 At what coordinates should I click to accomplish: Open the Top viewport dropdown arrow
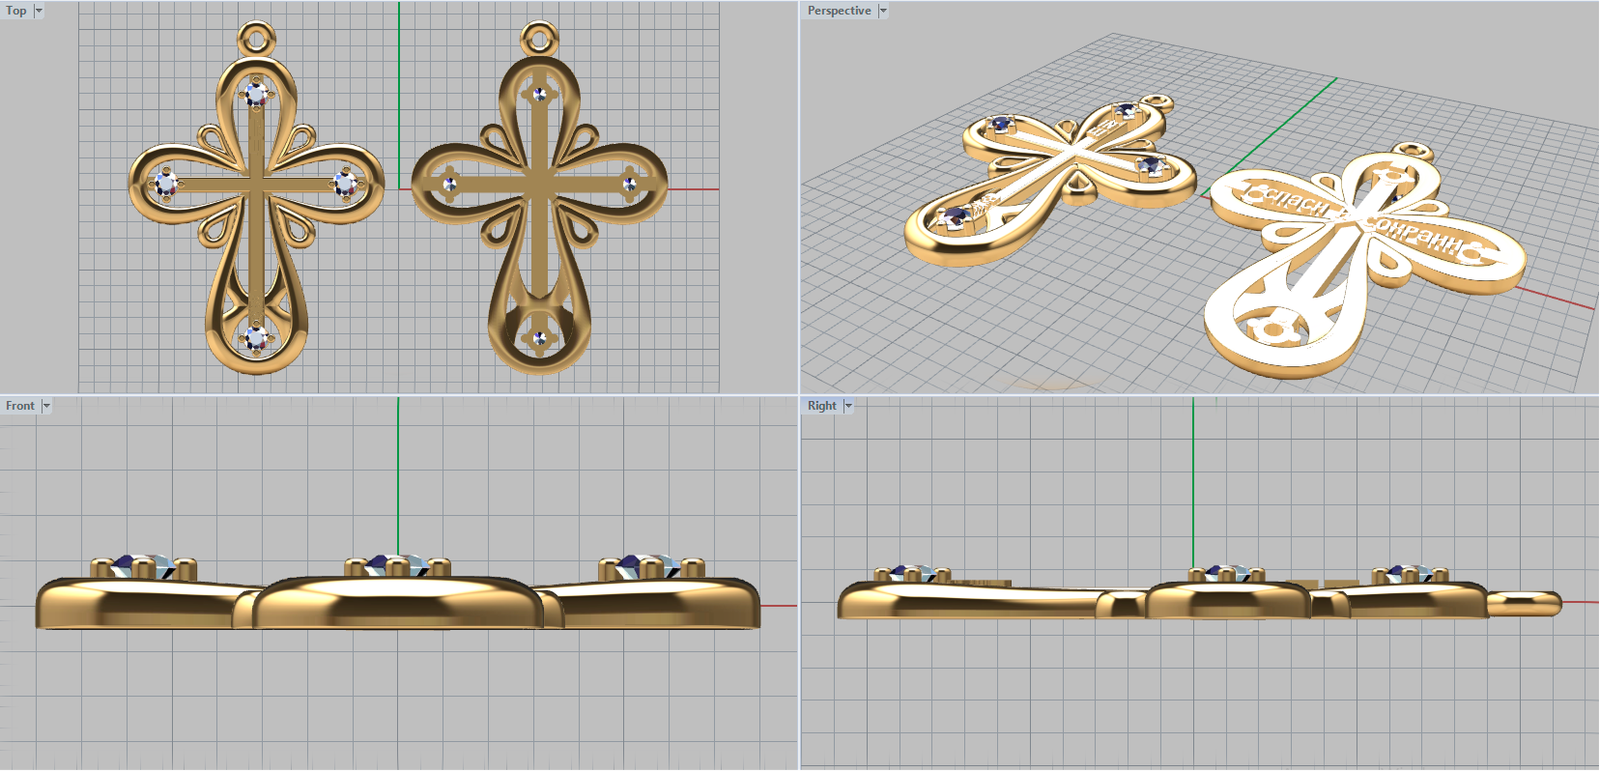pos(39,11)
